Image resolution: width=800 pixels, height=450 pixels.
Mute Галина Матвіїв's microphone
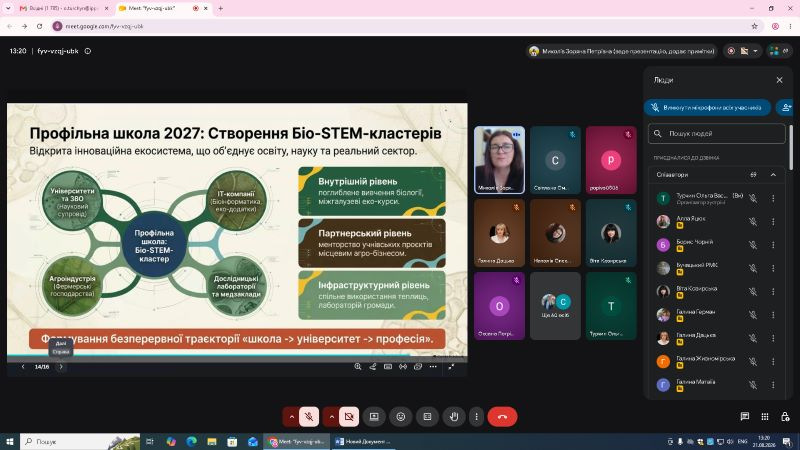point(753,385)
